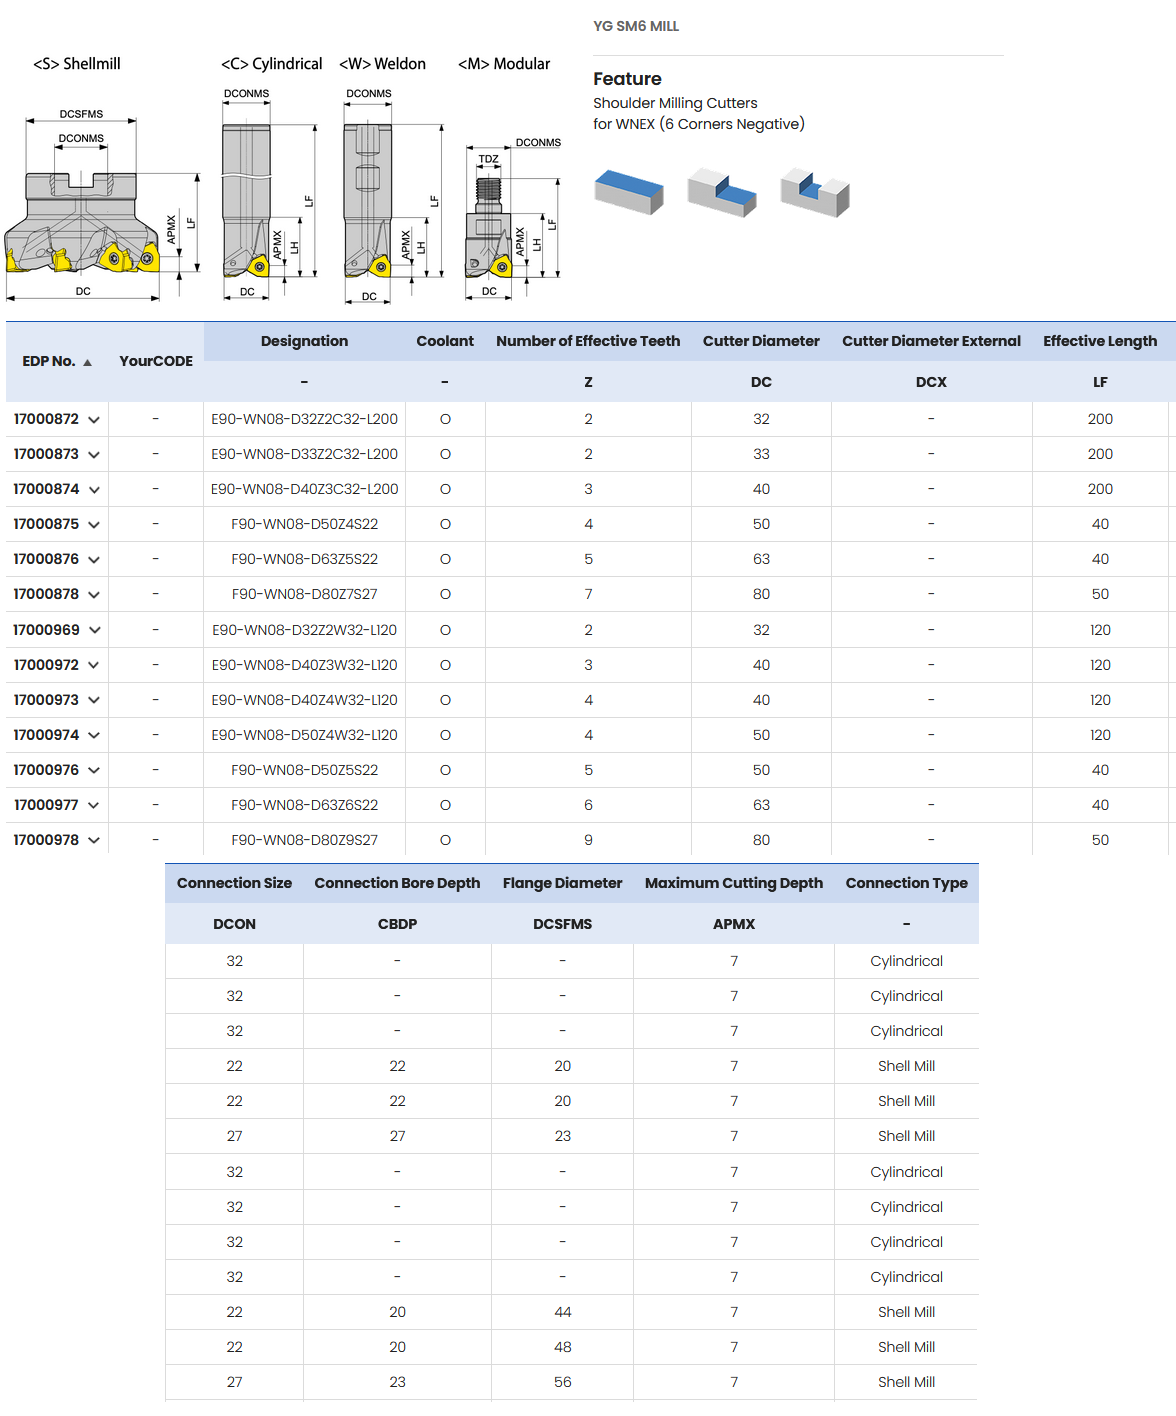This screenshot has width=1176, height=1416.
Task: Click the Weldon shank cutter diagram
Action: point(369,200)
